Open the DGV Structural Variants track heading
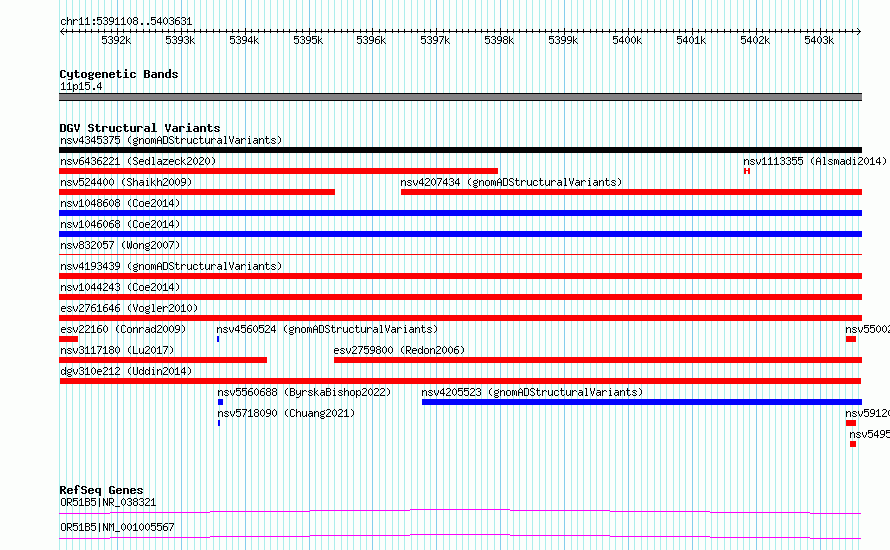Image resolution: width=890 pixels, height=550 pixels. coord(140,128)
